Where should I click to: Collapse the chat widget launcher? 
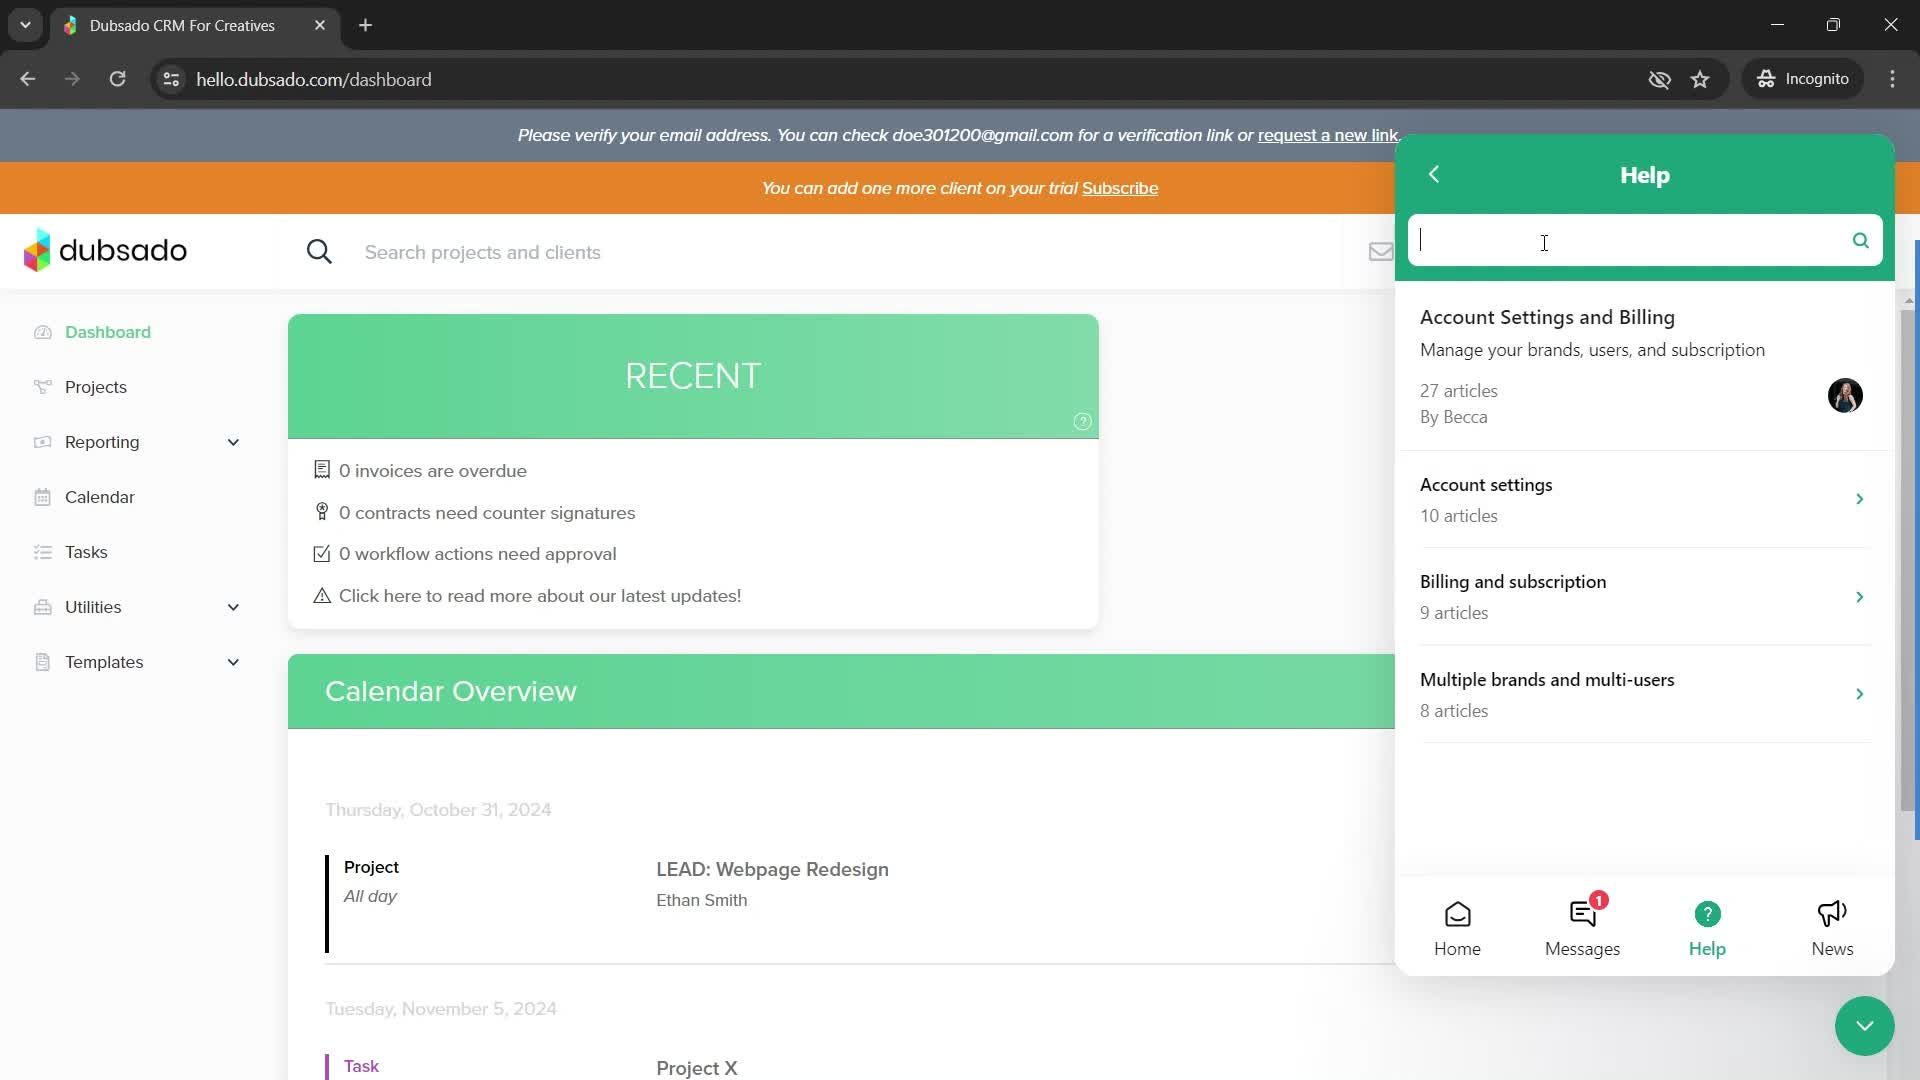pos(1864,1026)
